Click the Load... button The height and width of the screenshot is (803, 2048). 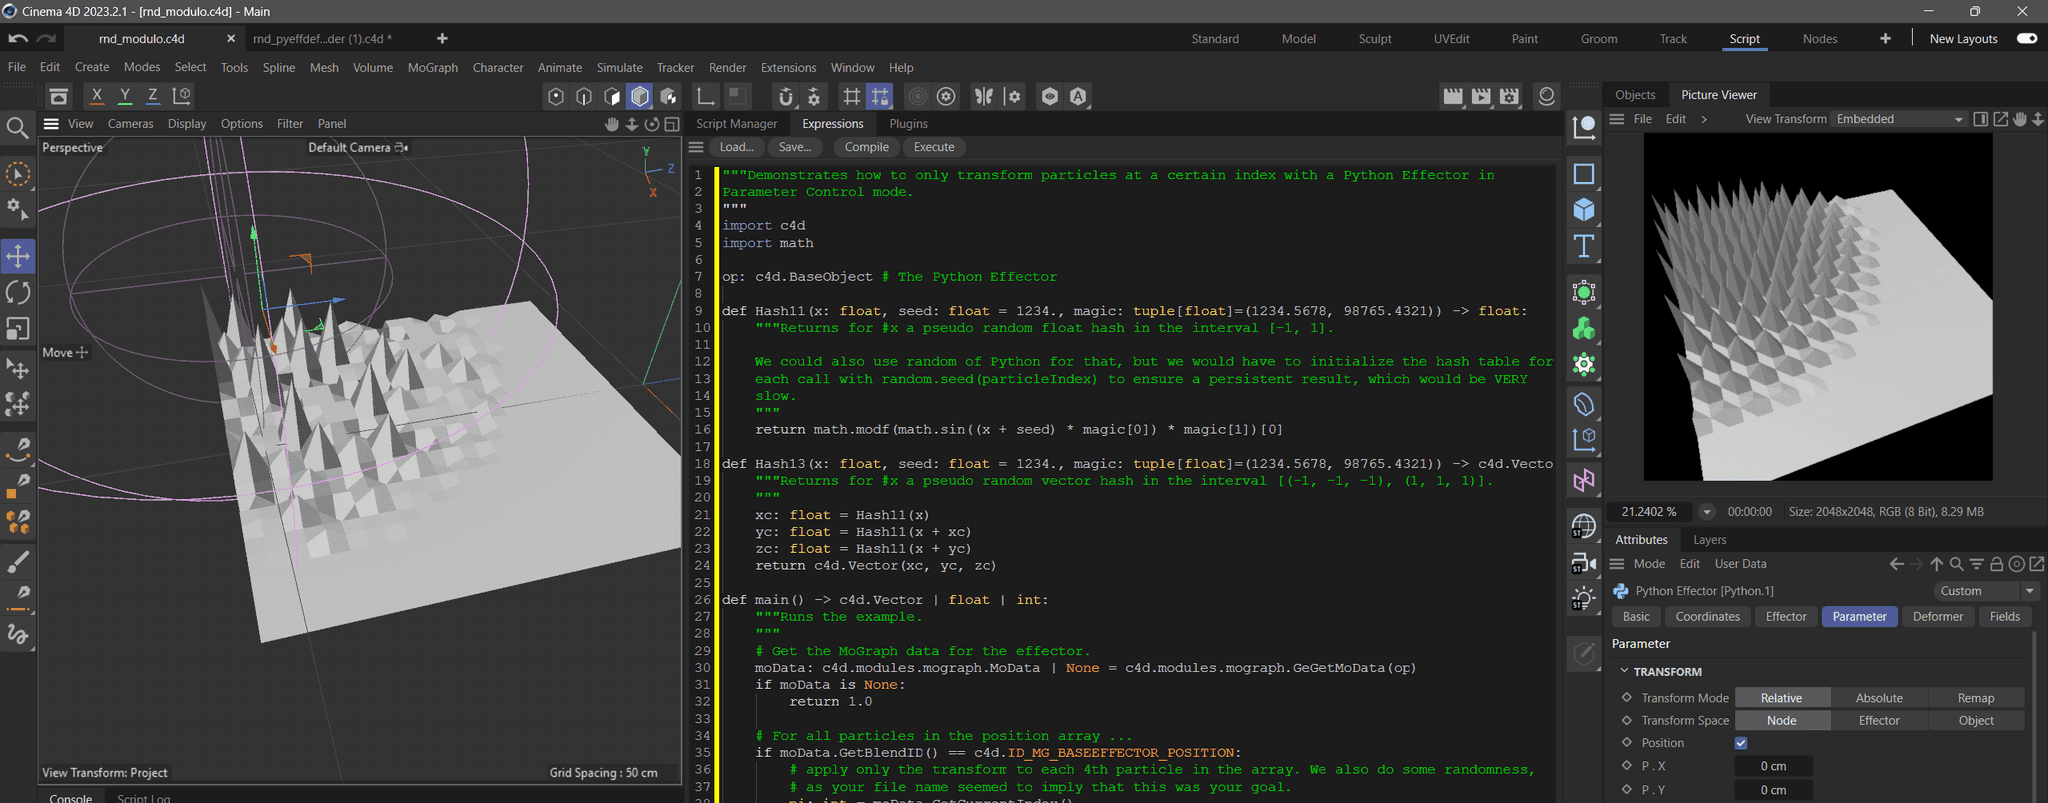point(737,147)
